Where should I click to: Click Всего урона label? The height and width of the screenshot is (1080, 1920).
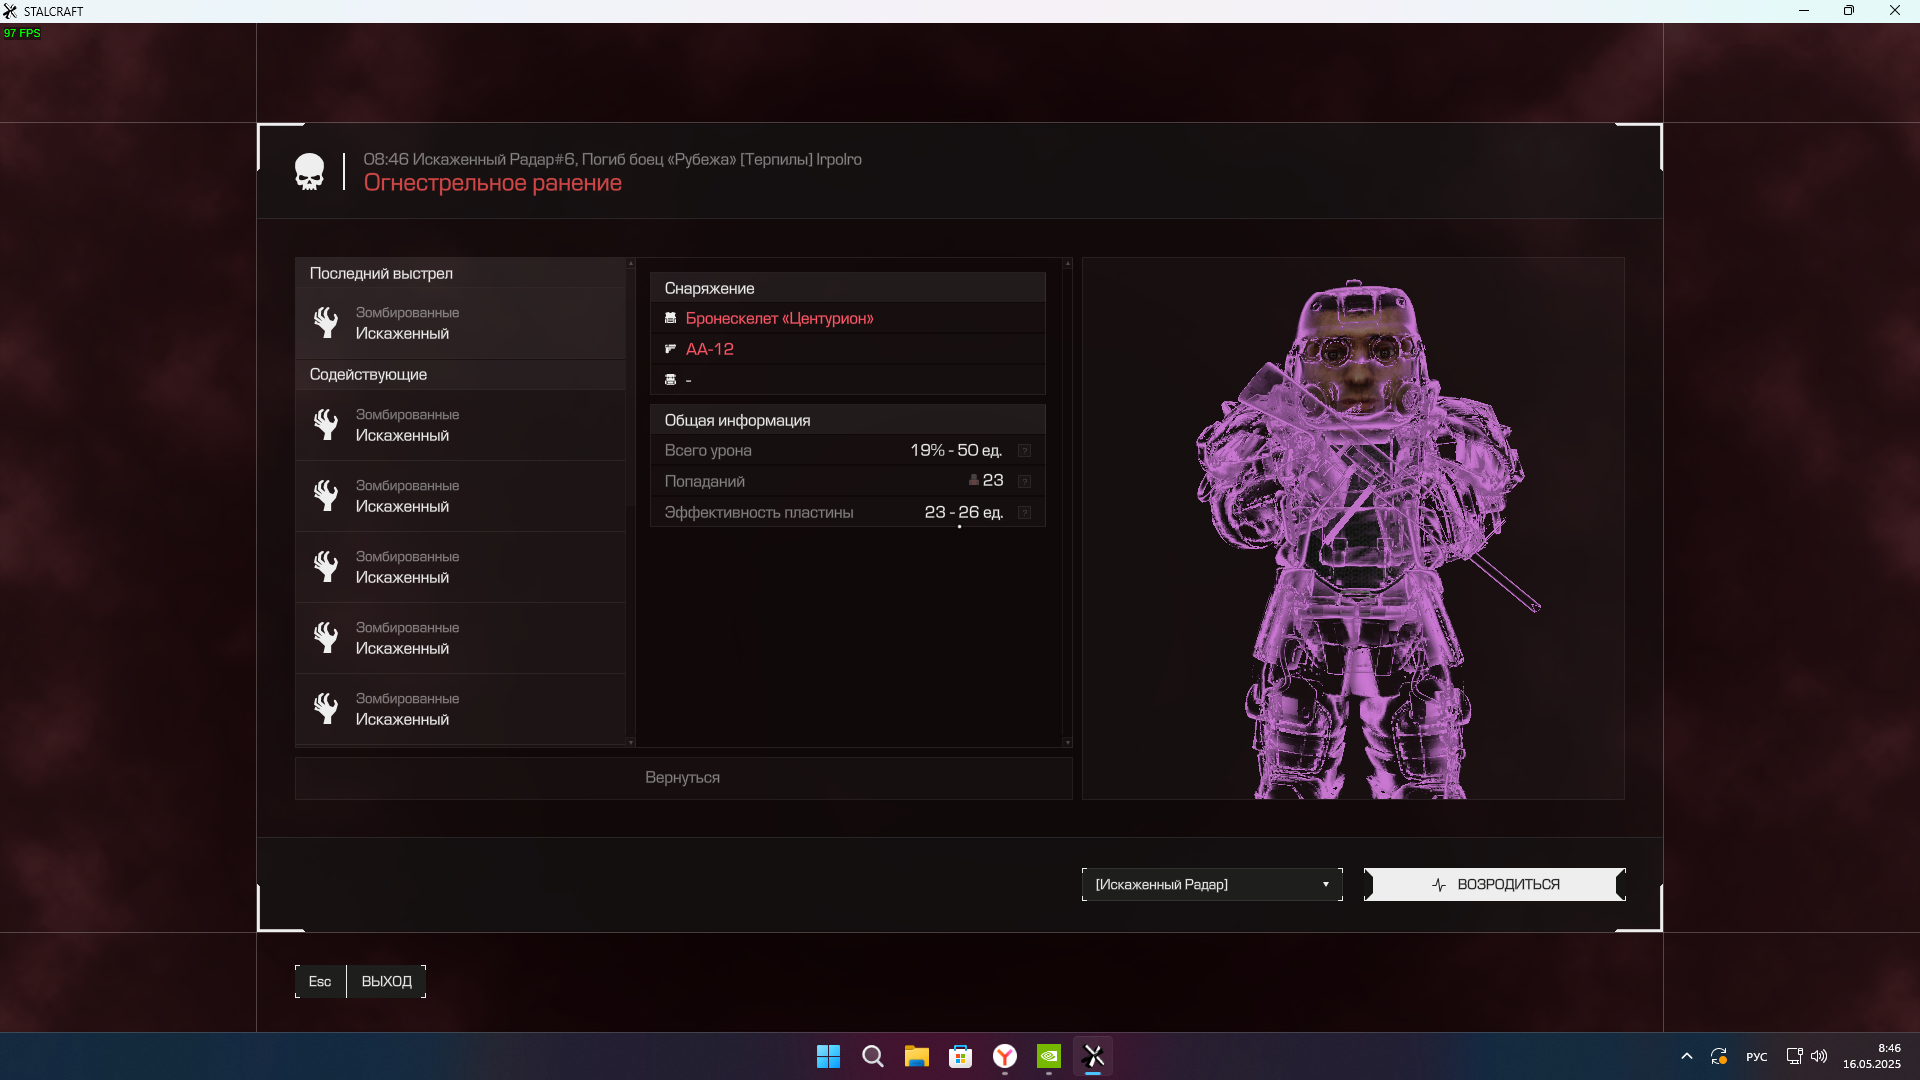click(708, 451)
